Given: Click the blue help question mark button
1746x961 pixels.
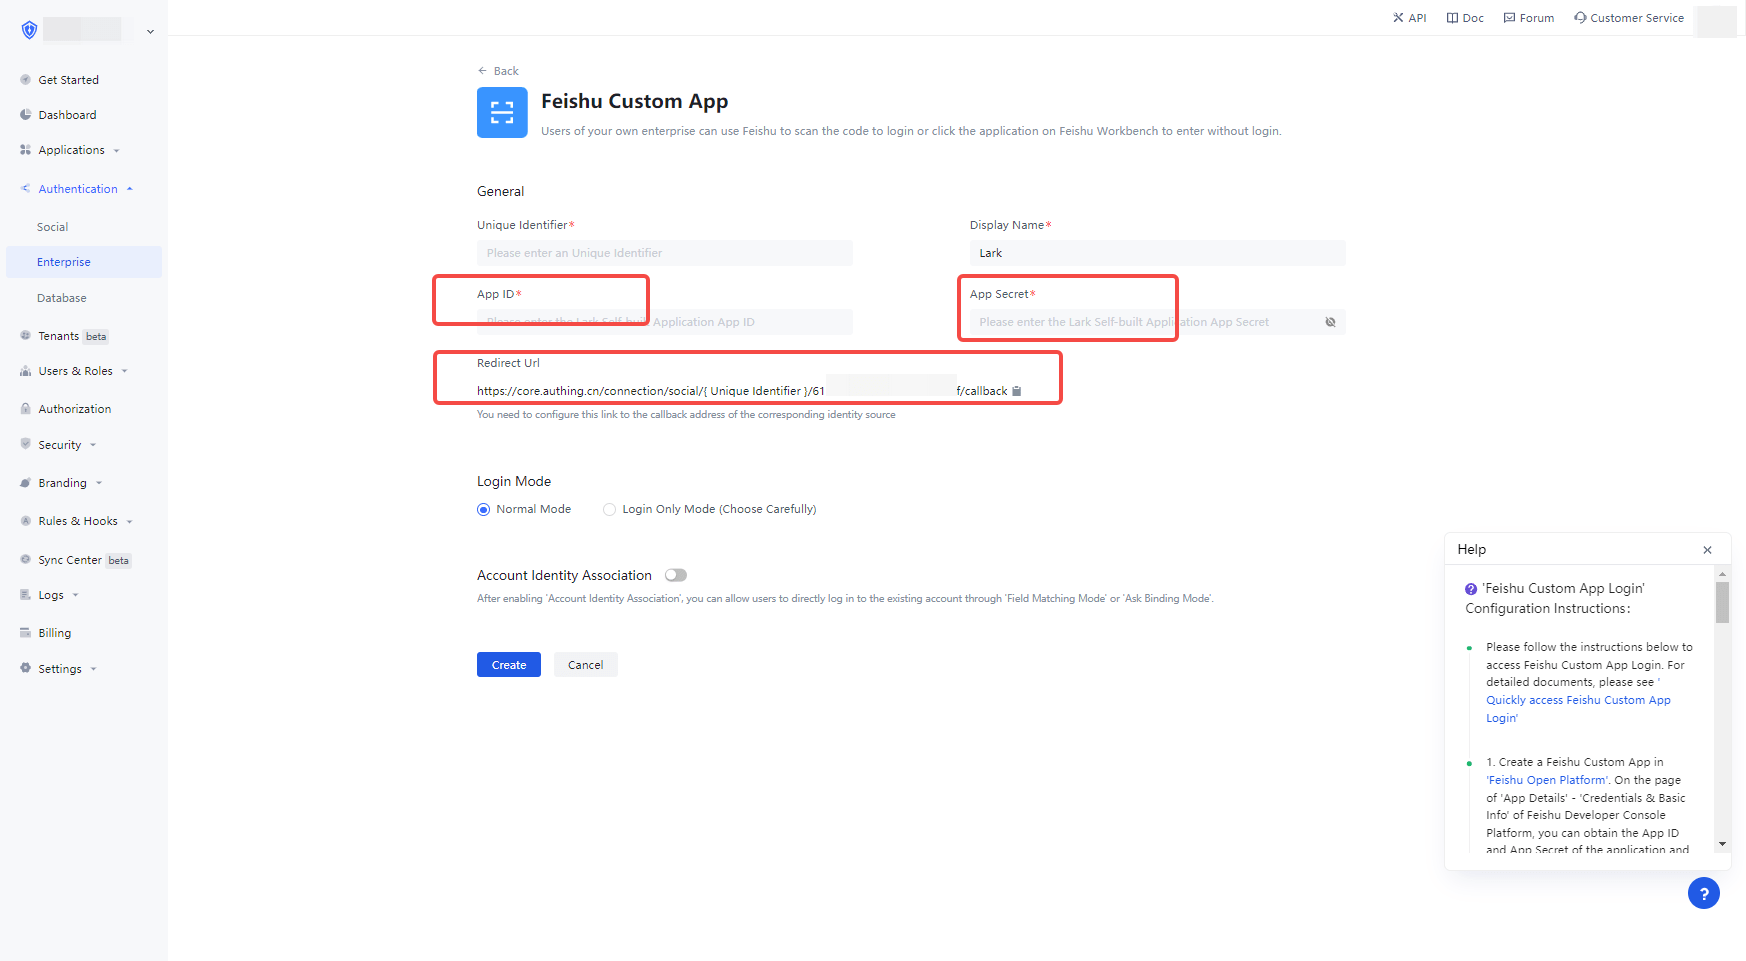Looking at the screenshot, I should tap(1703, 893).
